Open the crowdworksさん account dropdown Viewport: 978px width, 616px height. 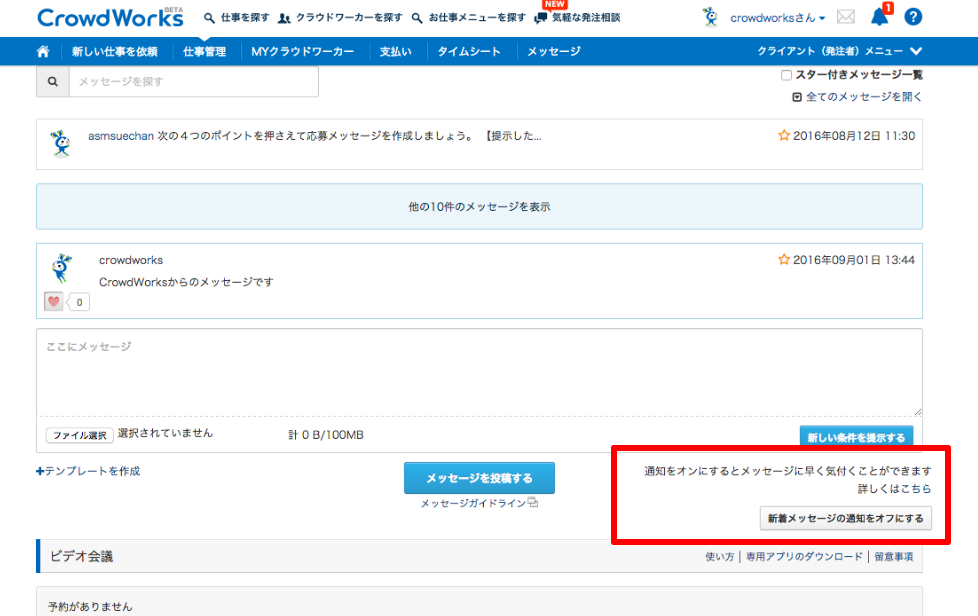777,18
